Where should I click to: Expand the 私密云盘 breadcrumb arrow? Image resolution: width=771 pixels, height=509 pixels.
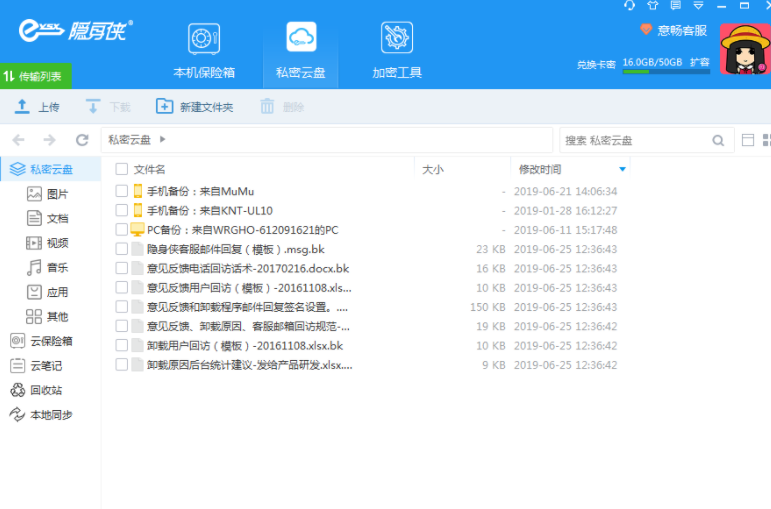tap(162, 140)
